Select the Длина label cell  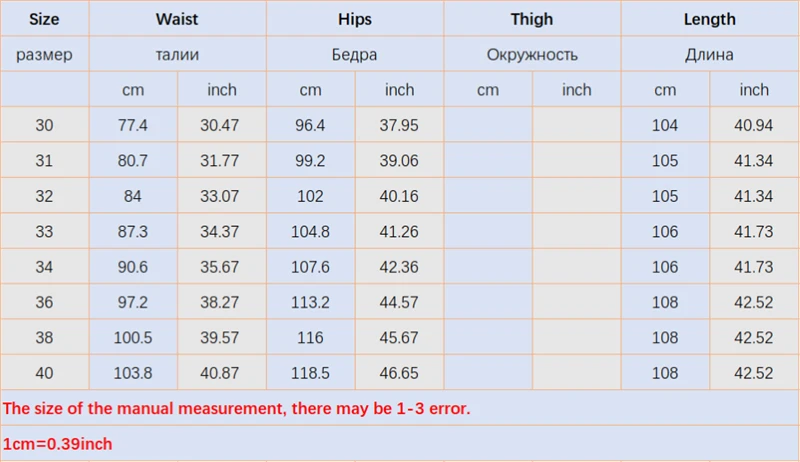click(x=710, y=54)
